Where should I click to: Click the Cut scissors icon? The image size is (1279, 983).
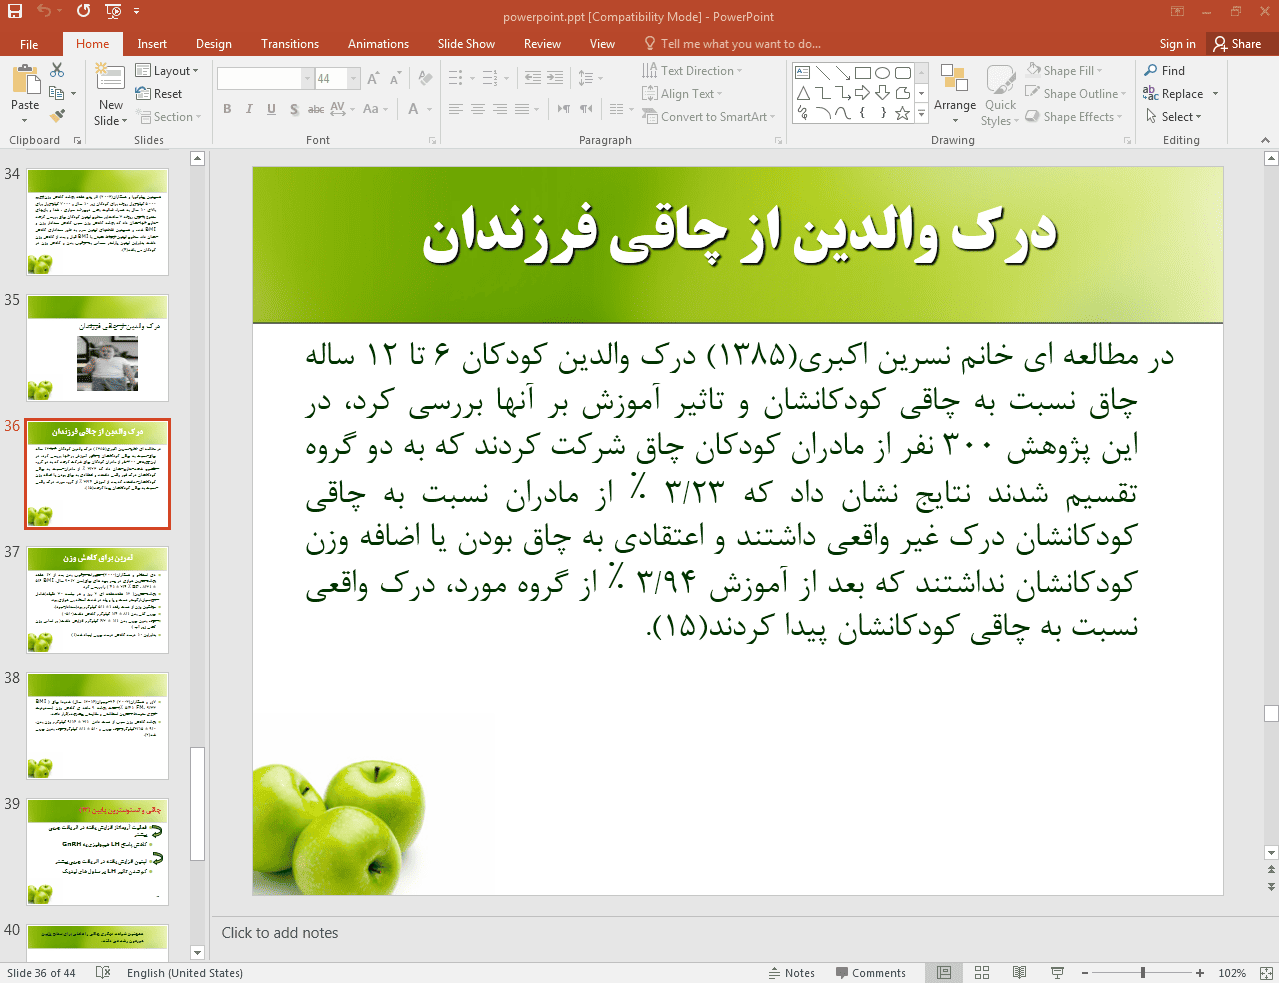57,70
